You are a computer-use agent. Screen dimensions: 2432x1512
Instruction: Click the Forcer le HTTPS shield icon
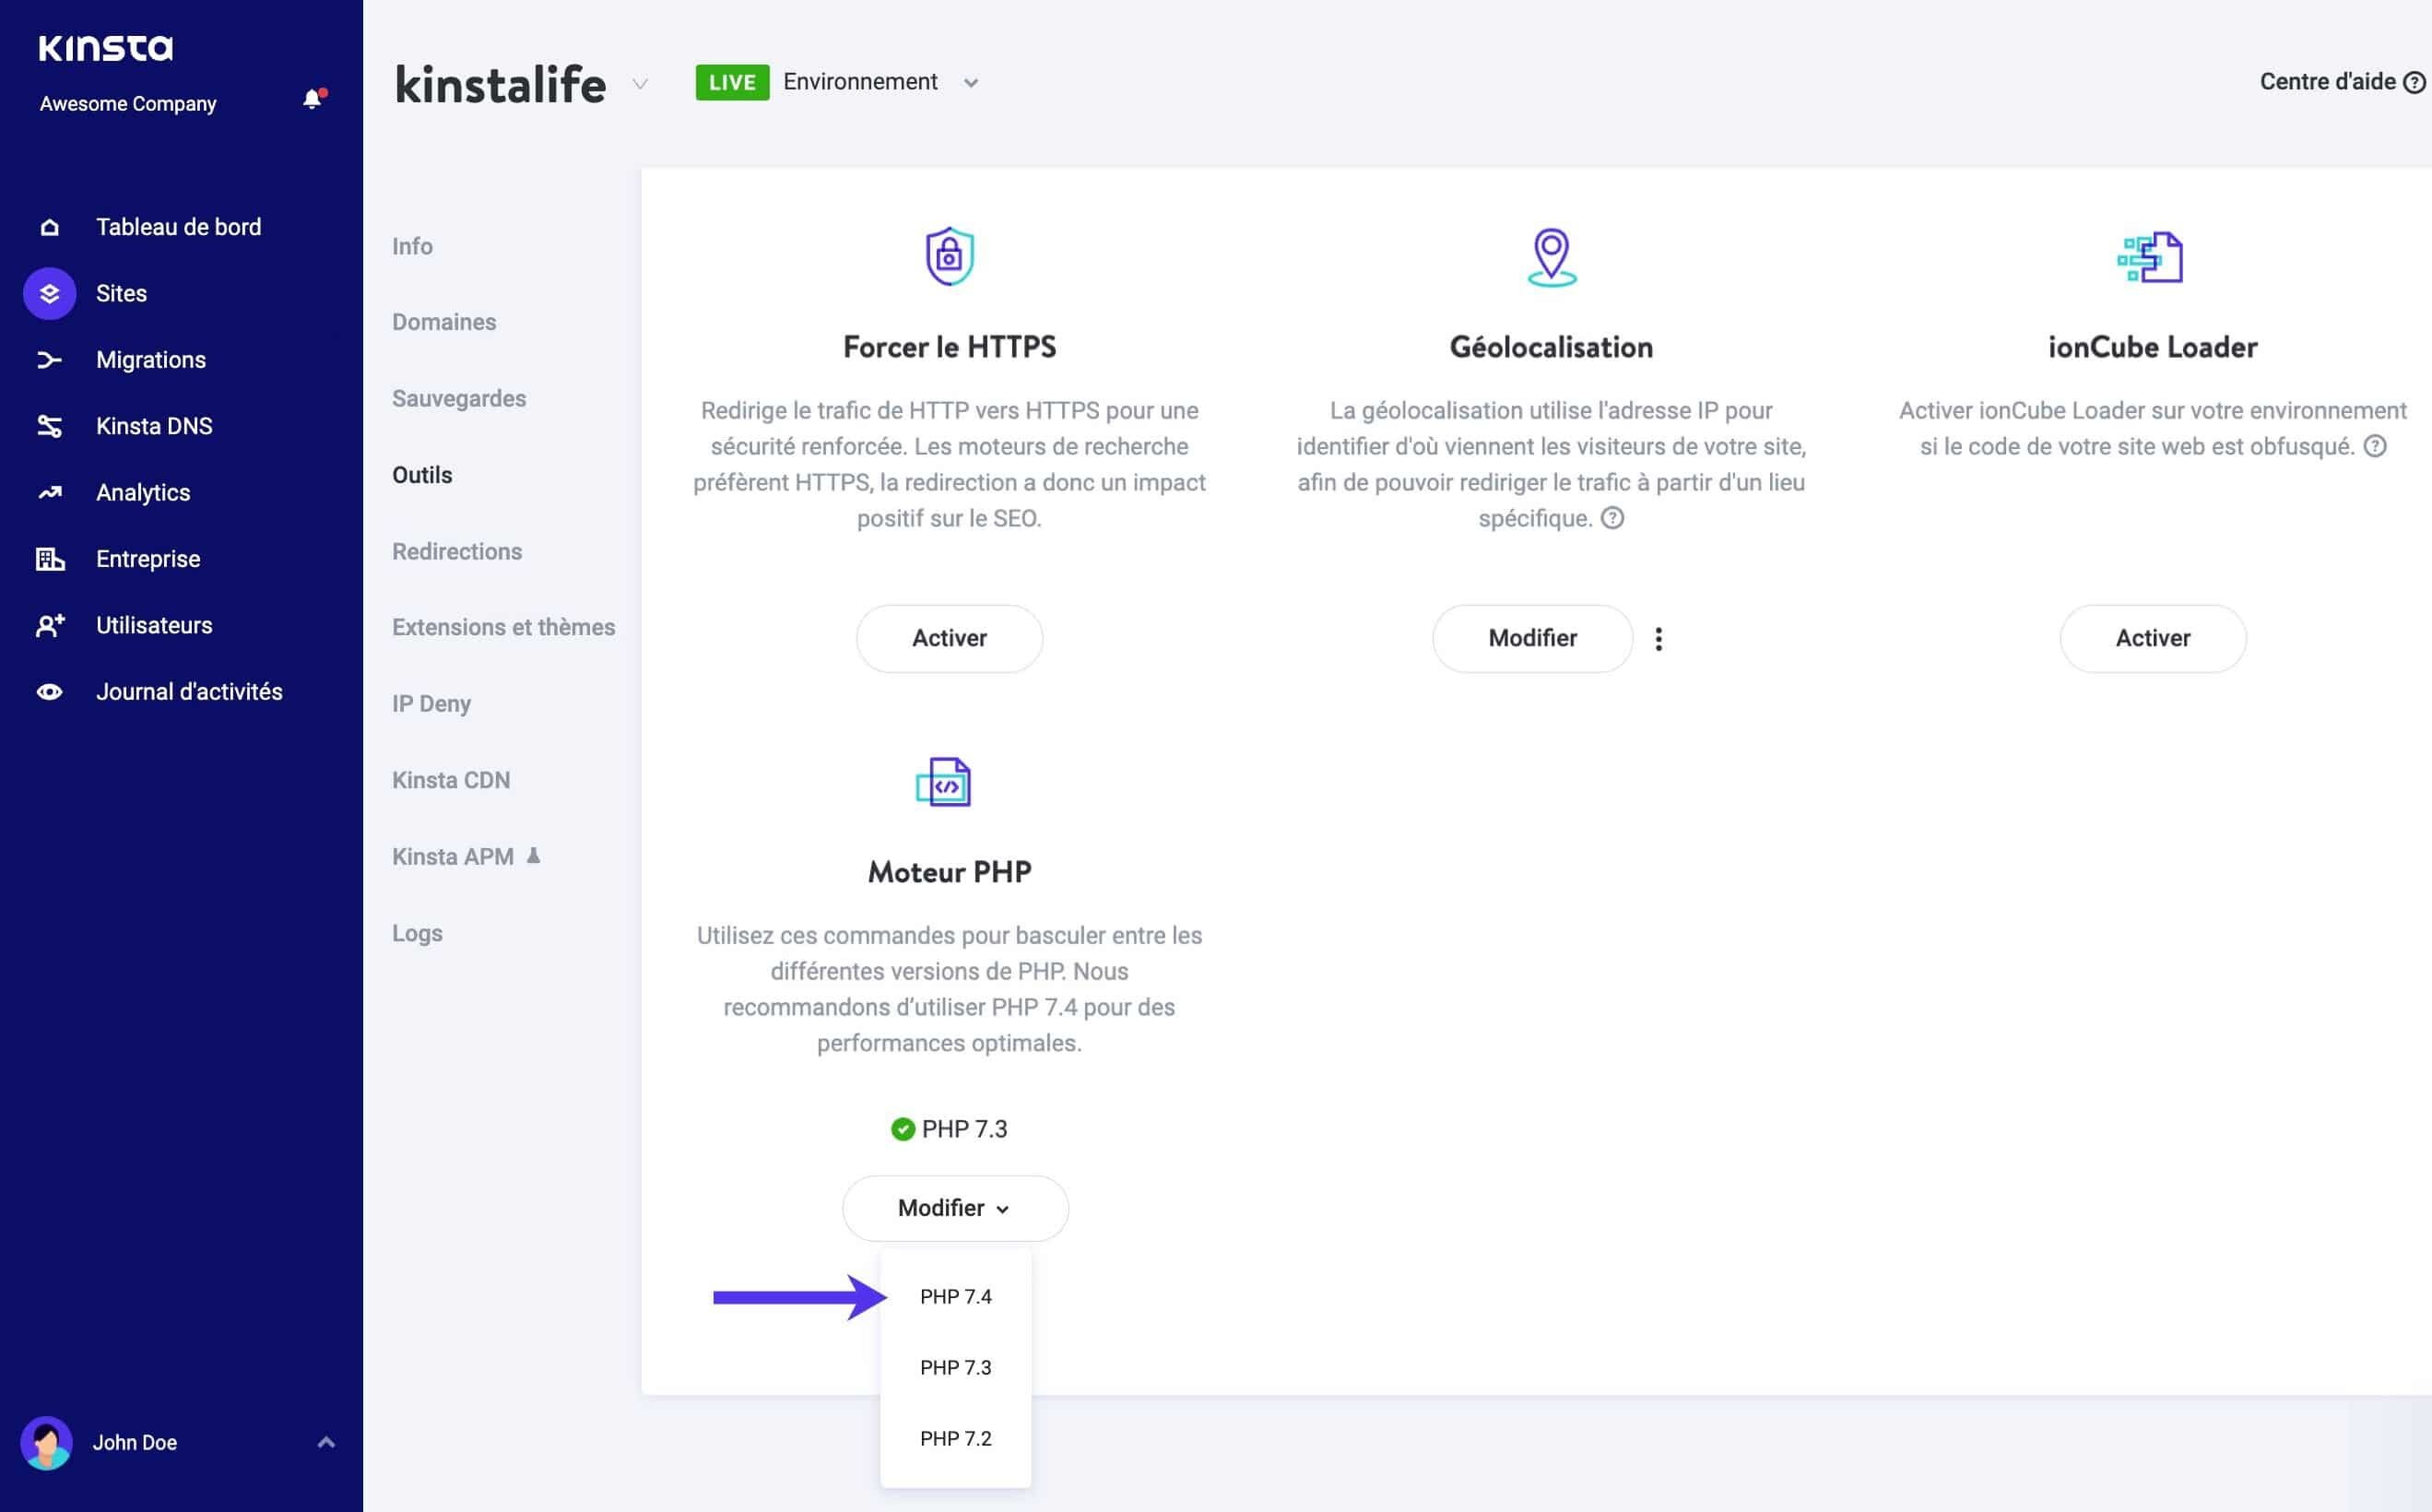(949, 256)
